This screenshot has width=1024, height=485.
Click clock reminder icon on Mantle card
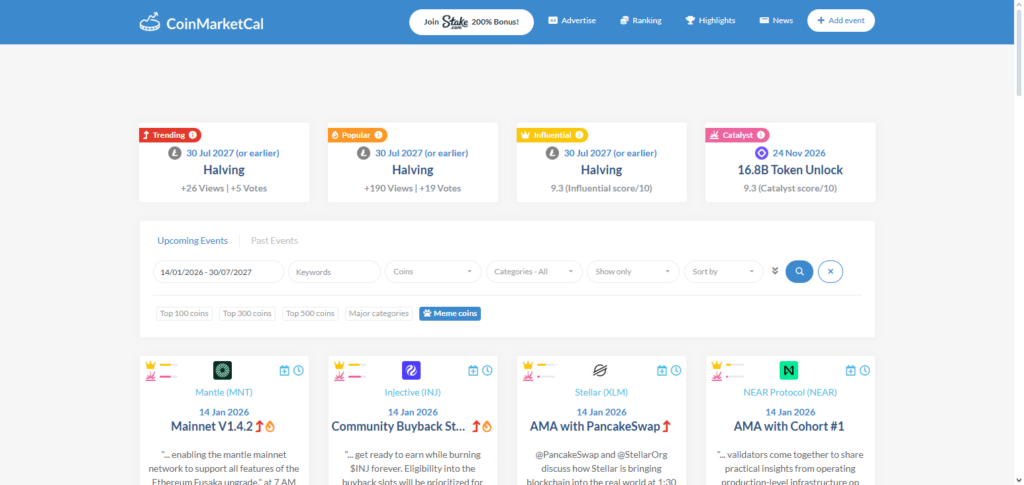(298, 371)
